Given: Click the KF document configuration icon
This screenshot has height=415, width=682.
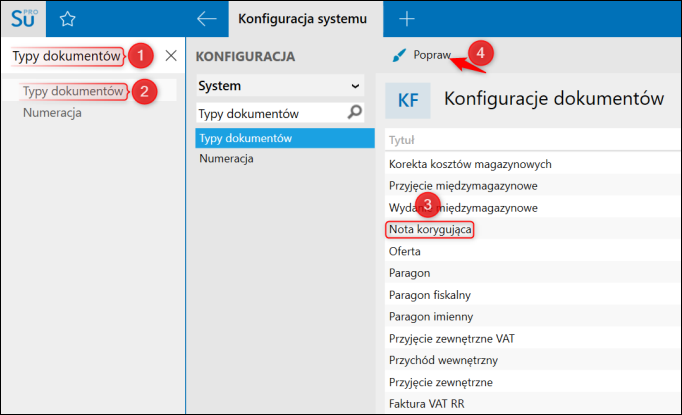Looking at the screenshot, I should pos(408,100).
